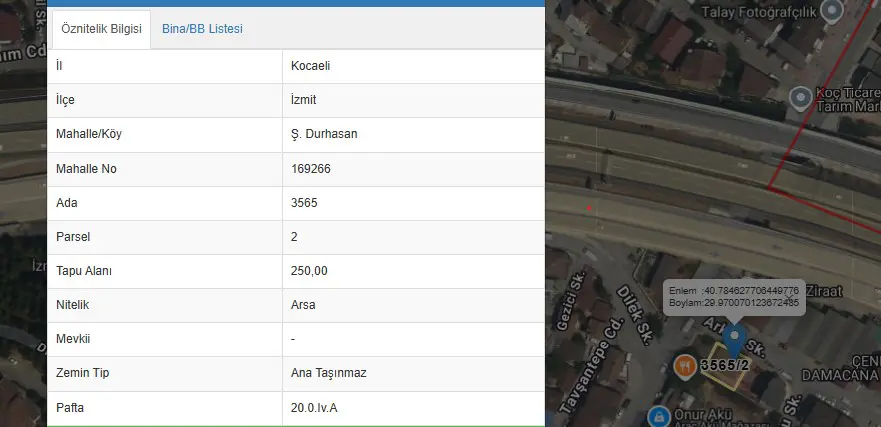Click the Dilek Sk. street label
This screenshot has height=427, width=881.
click(x=634, y=315)
